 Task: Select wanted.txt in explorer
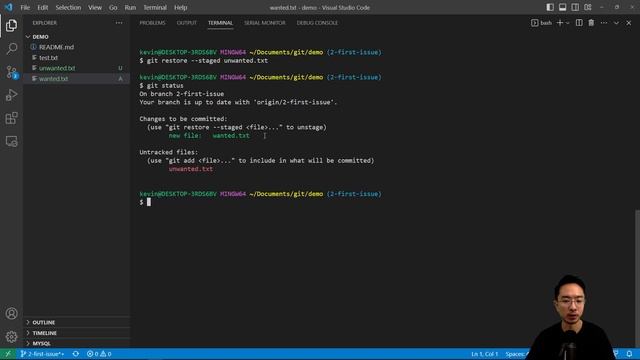click(77, 79)
